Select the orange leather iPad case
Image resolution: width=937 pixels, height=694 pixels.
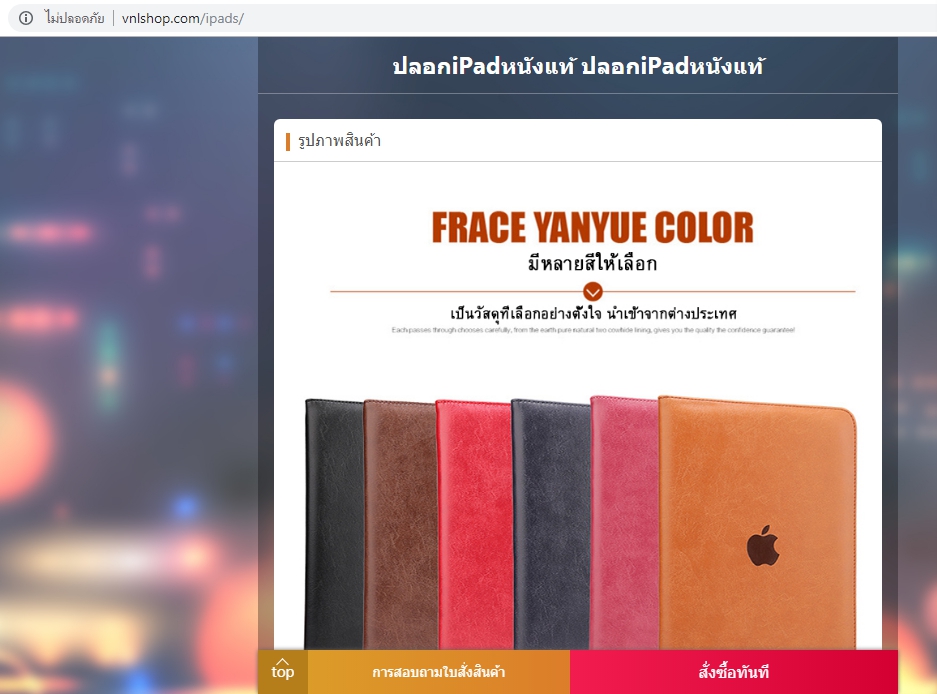tap(758, 522)
